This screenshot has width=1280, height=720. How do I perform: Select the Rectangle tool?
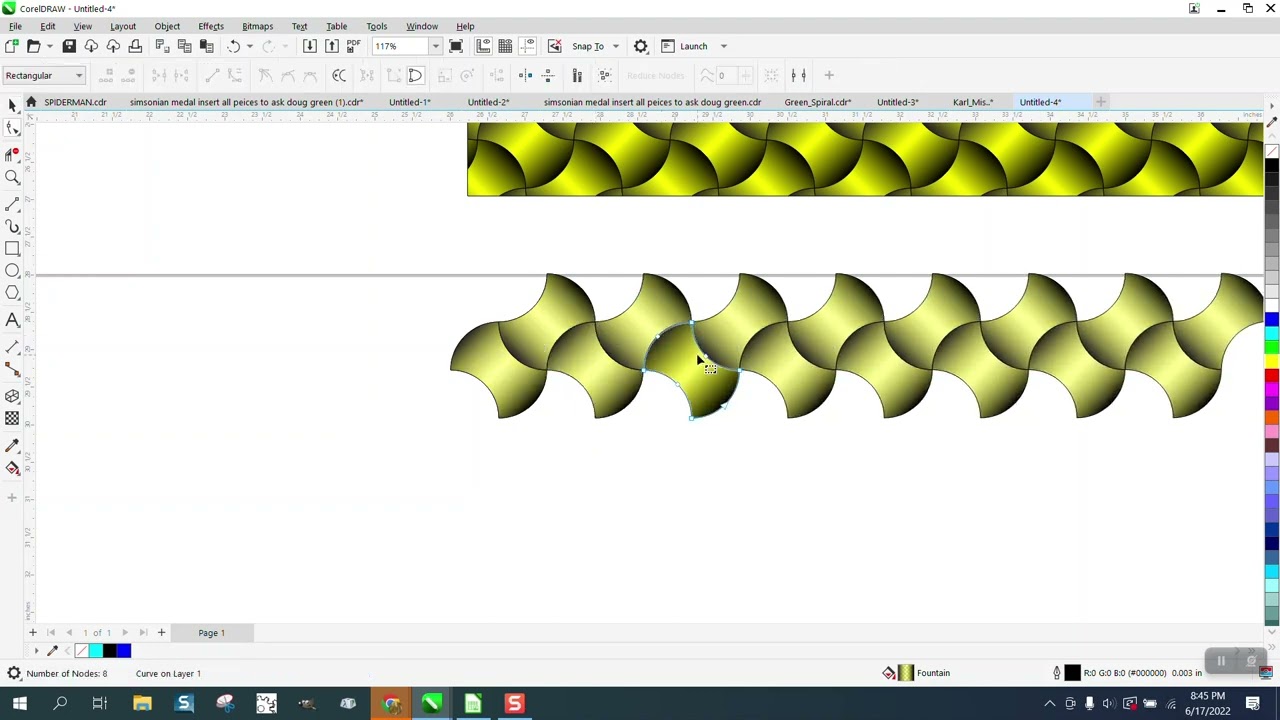pos(12,248)
